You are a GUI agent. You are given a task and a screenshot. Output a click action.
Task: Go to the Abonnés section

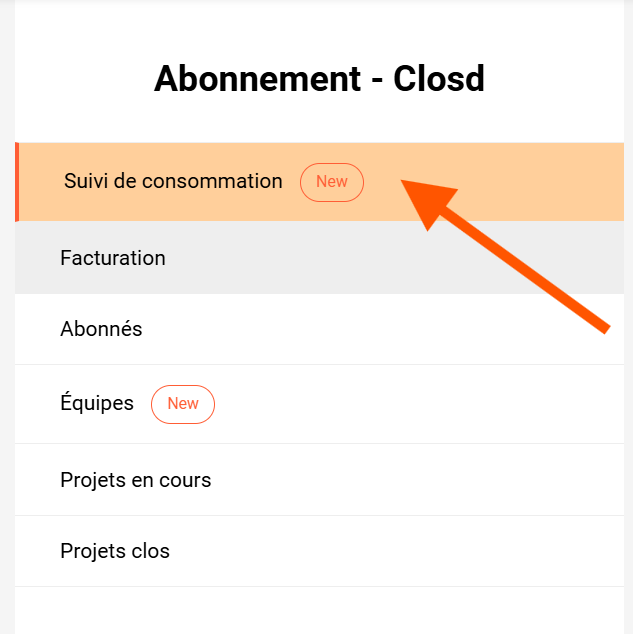101,329
